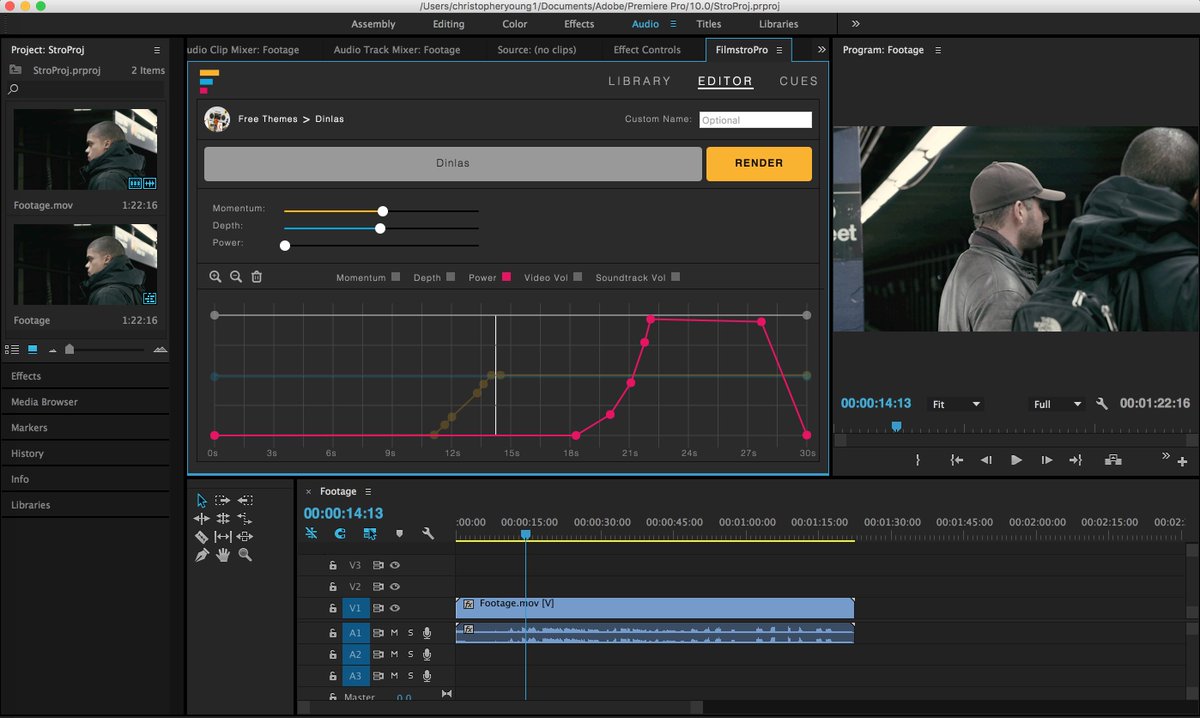Play the Program monitor footage
Screen dimensions: 1200x718
pos(1016,460)
